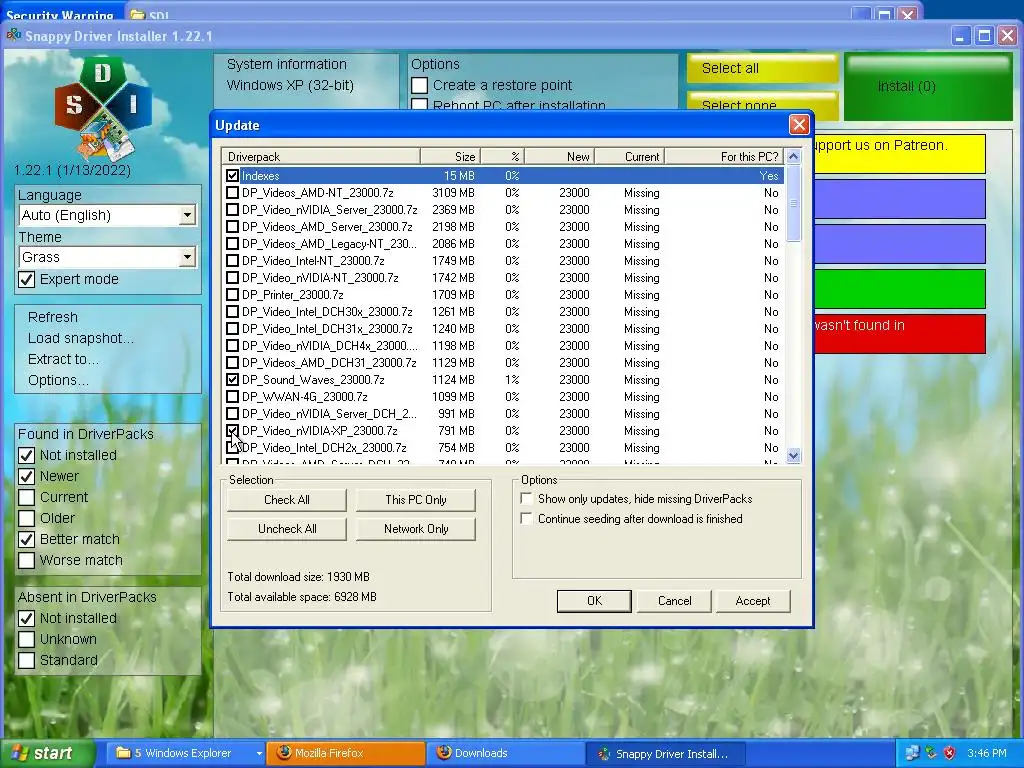Expand the Windows Explorer taskbar group arrow
1024x768 pixels.
click(259, 754)
